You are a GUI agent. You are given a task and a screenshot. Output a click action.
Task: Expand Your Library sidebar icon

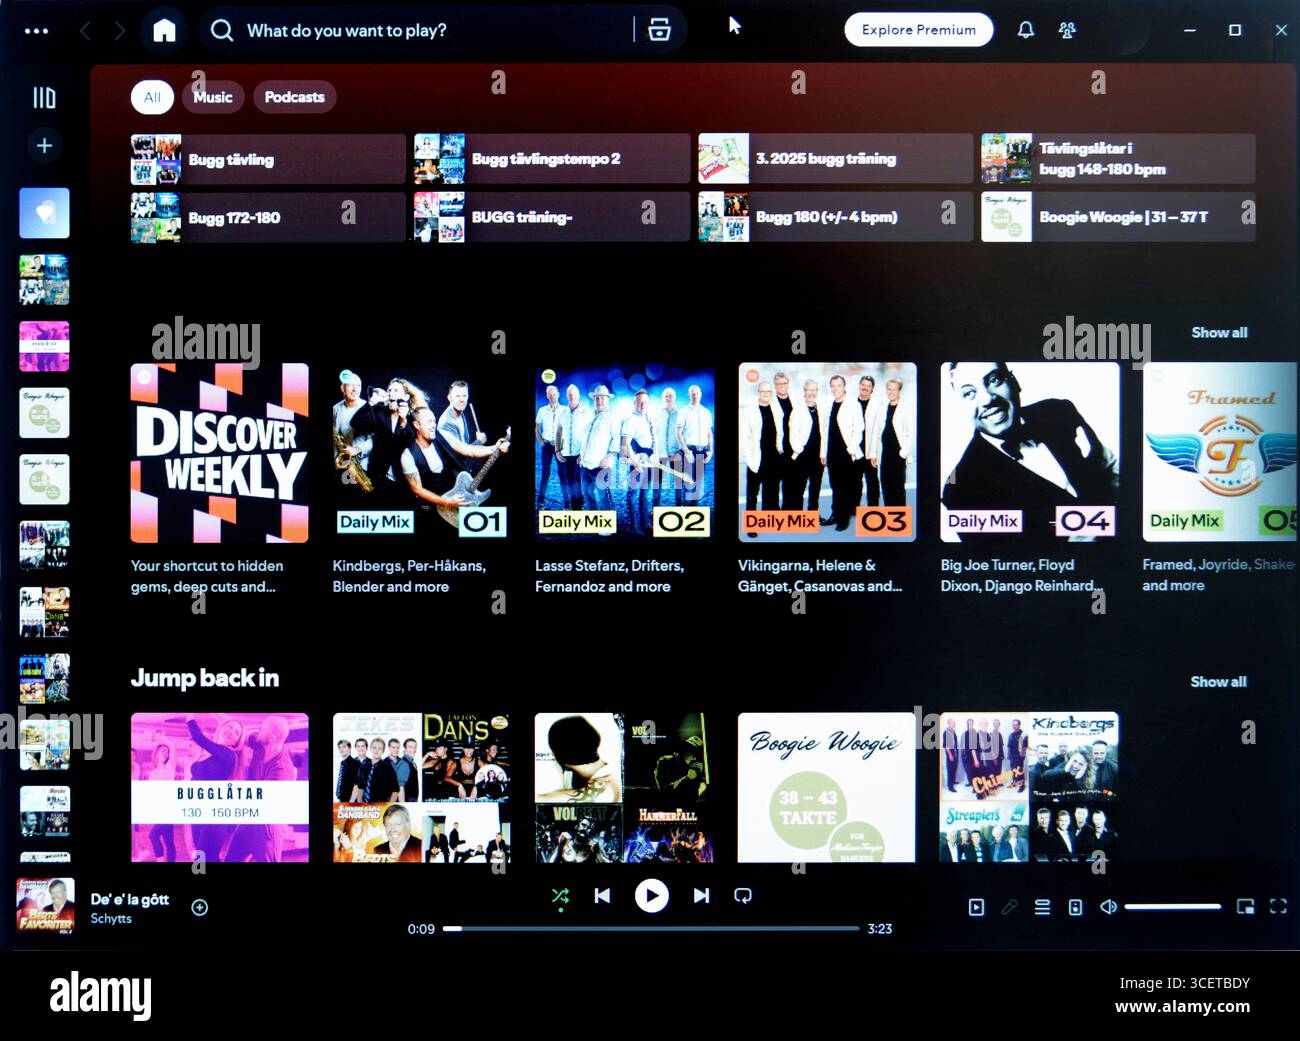pos(44,97)
